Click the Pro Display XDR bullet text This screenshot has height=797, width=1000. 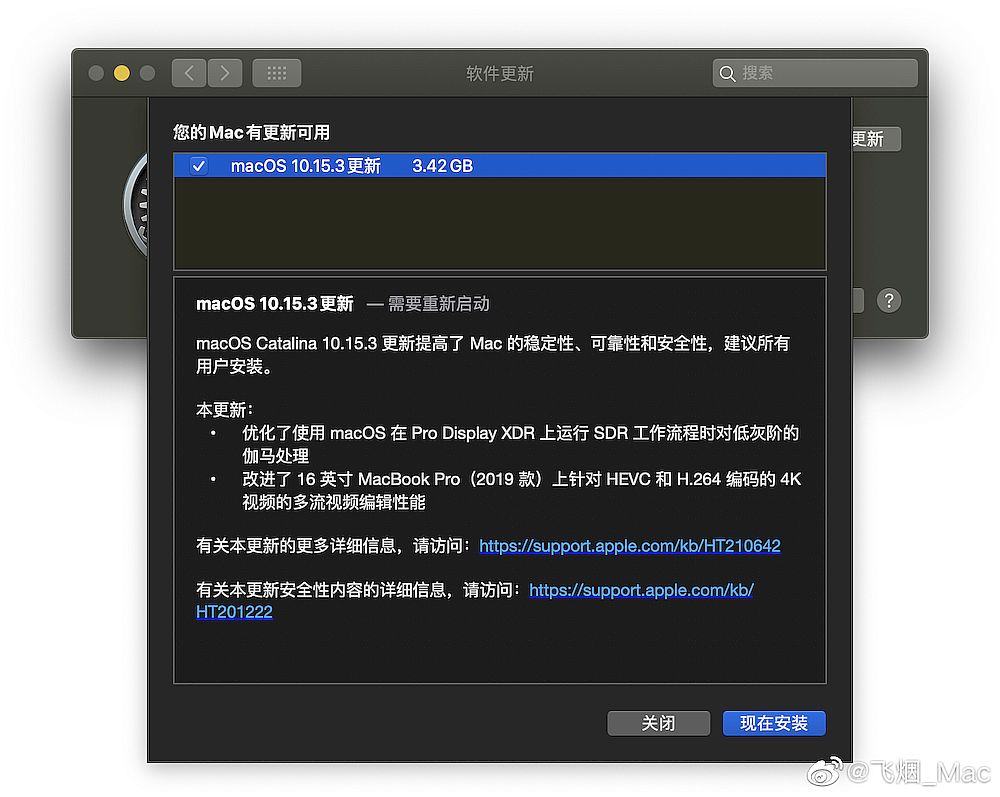pos(520,444)
